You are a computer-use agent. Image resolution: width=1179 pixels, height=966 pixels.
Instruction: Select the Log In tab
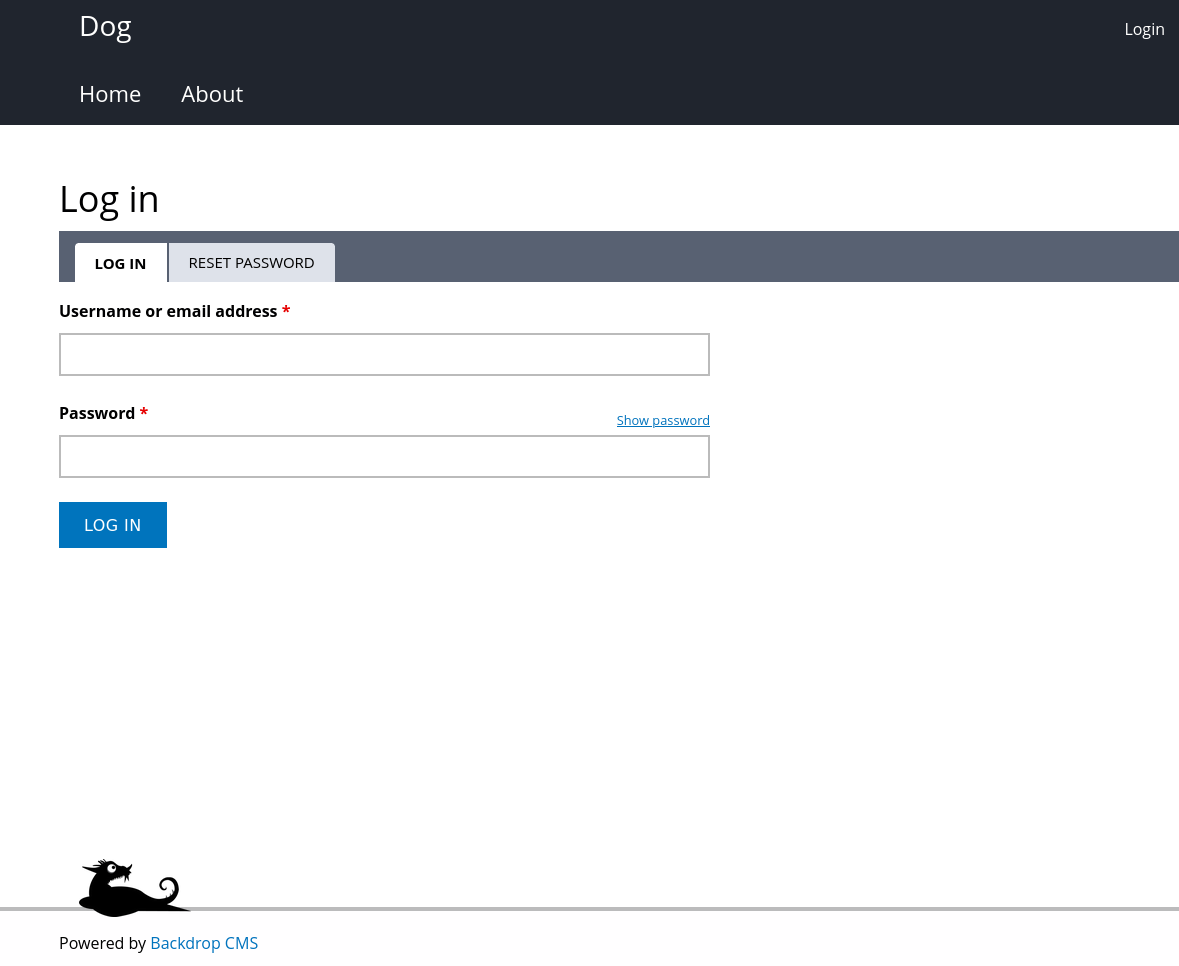120,264
